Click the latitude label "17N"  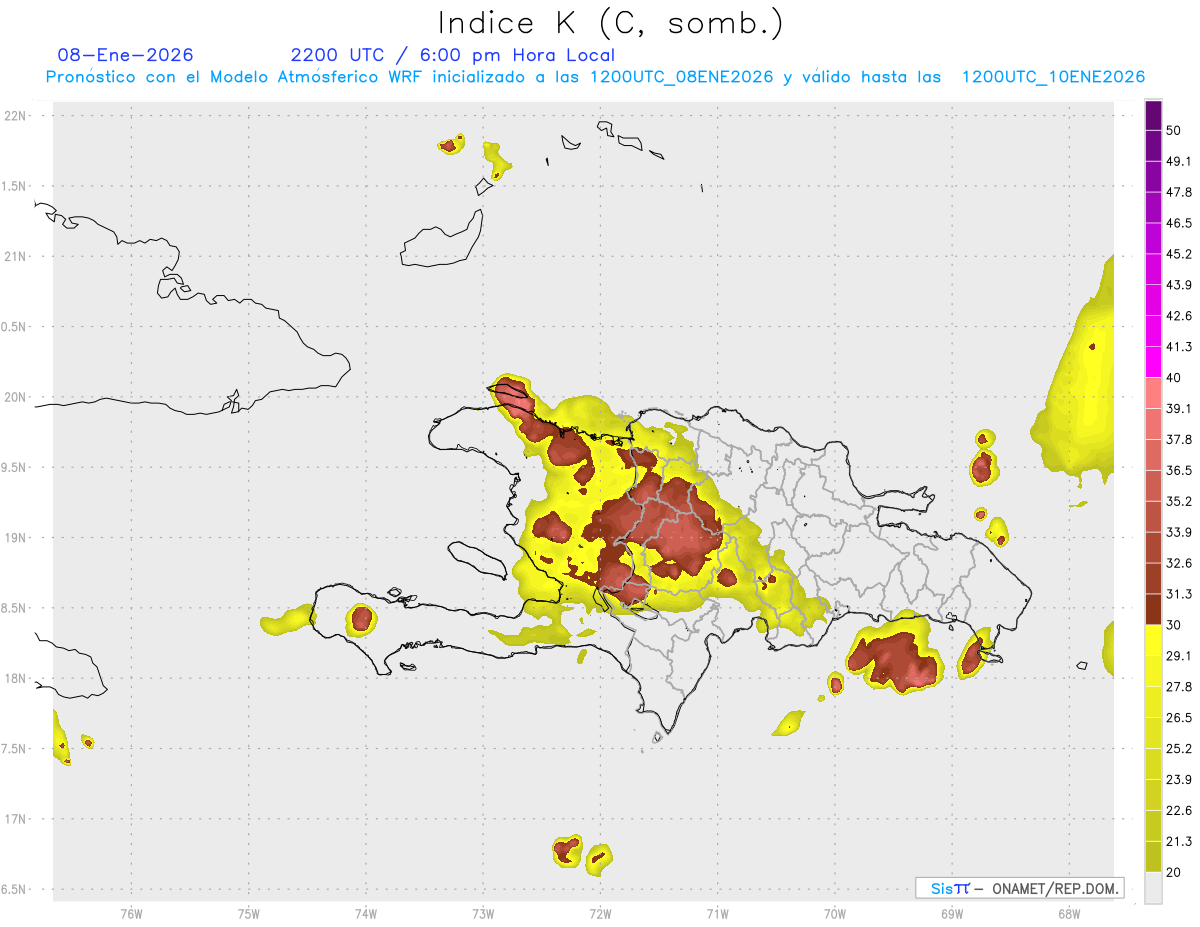15,819
